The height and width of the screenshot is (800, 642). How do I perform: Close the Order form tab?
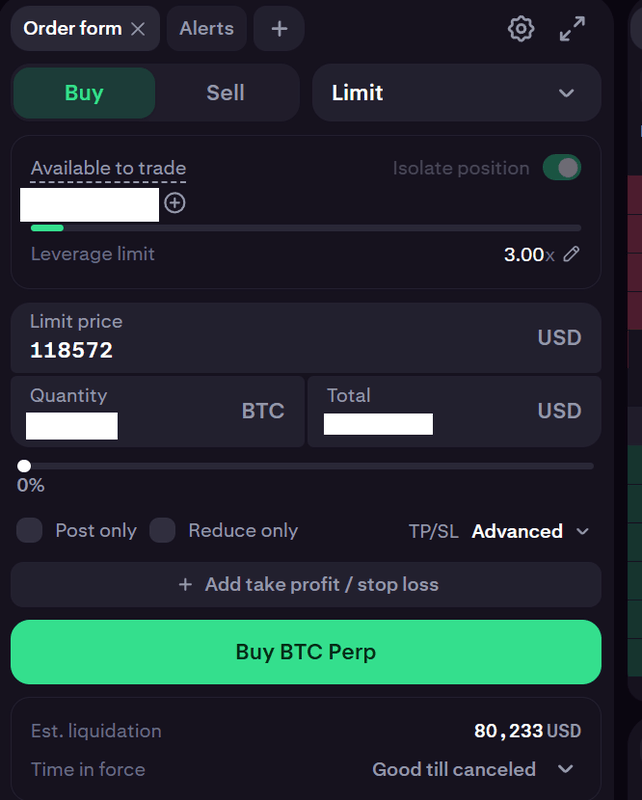[x=138, y=29]
